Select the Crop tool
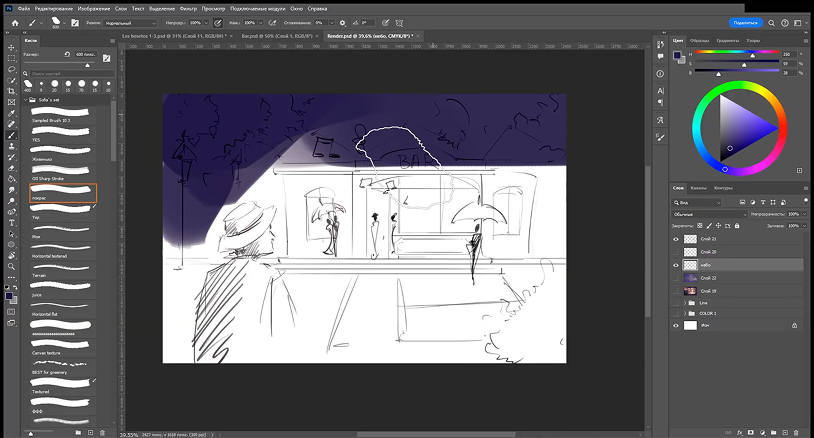This screenshot has width=814, height=438. point(11,91)
